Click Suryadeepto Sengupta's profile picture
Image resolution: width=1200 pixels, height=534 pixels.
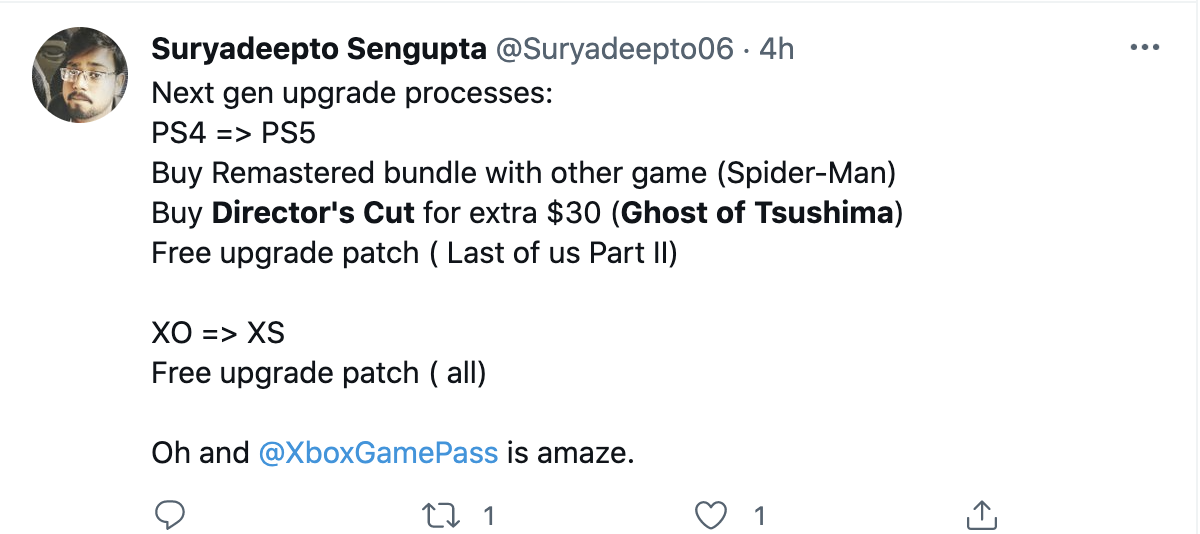(x=79, y=77)
